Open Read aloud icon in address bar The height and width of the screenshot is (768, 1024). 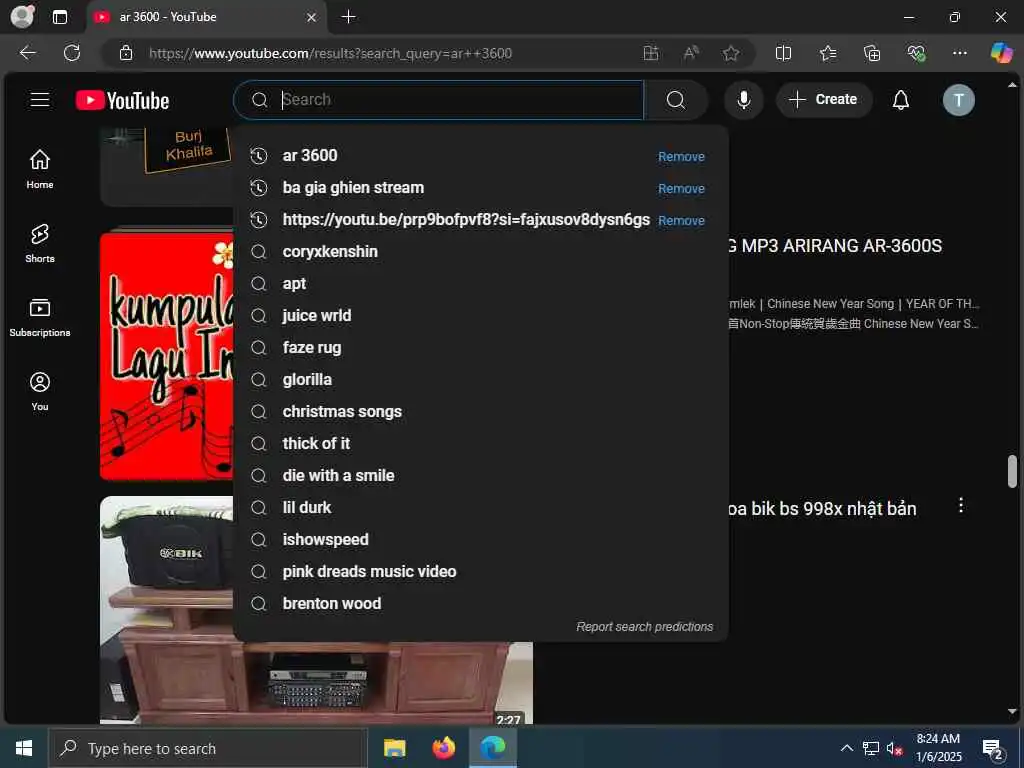691,53
